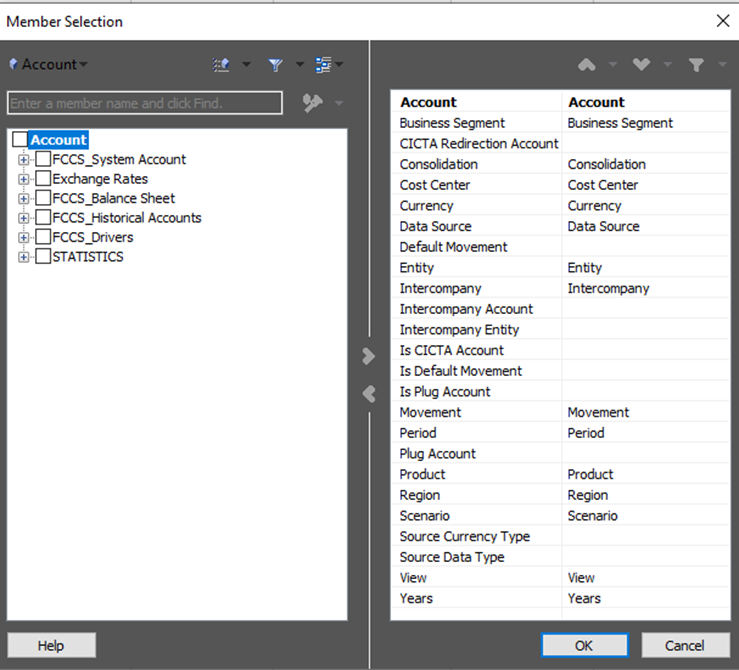This screenshot has width=739, height=670.
Task: Click the Find binoculars icon
Action: point(312,103)
